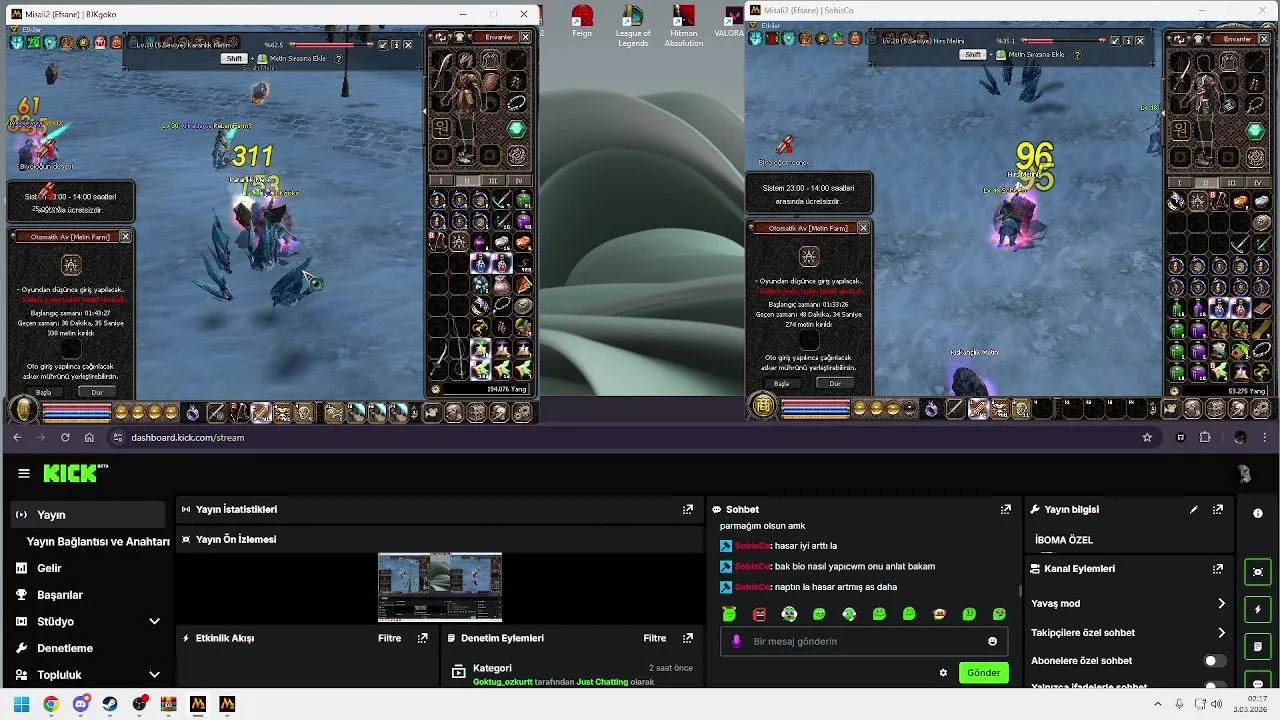Switch SobisCo inventory to page I
This screenshot has height=720, width=1280.
pos(1180,183)
